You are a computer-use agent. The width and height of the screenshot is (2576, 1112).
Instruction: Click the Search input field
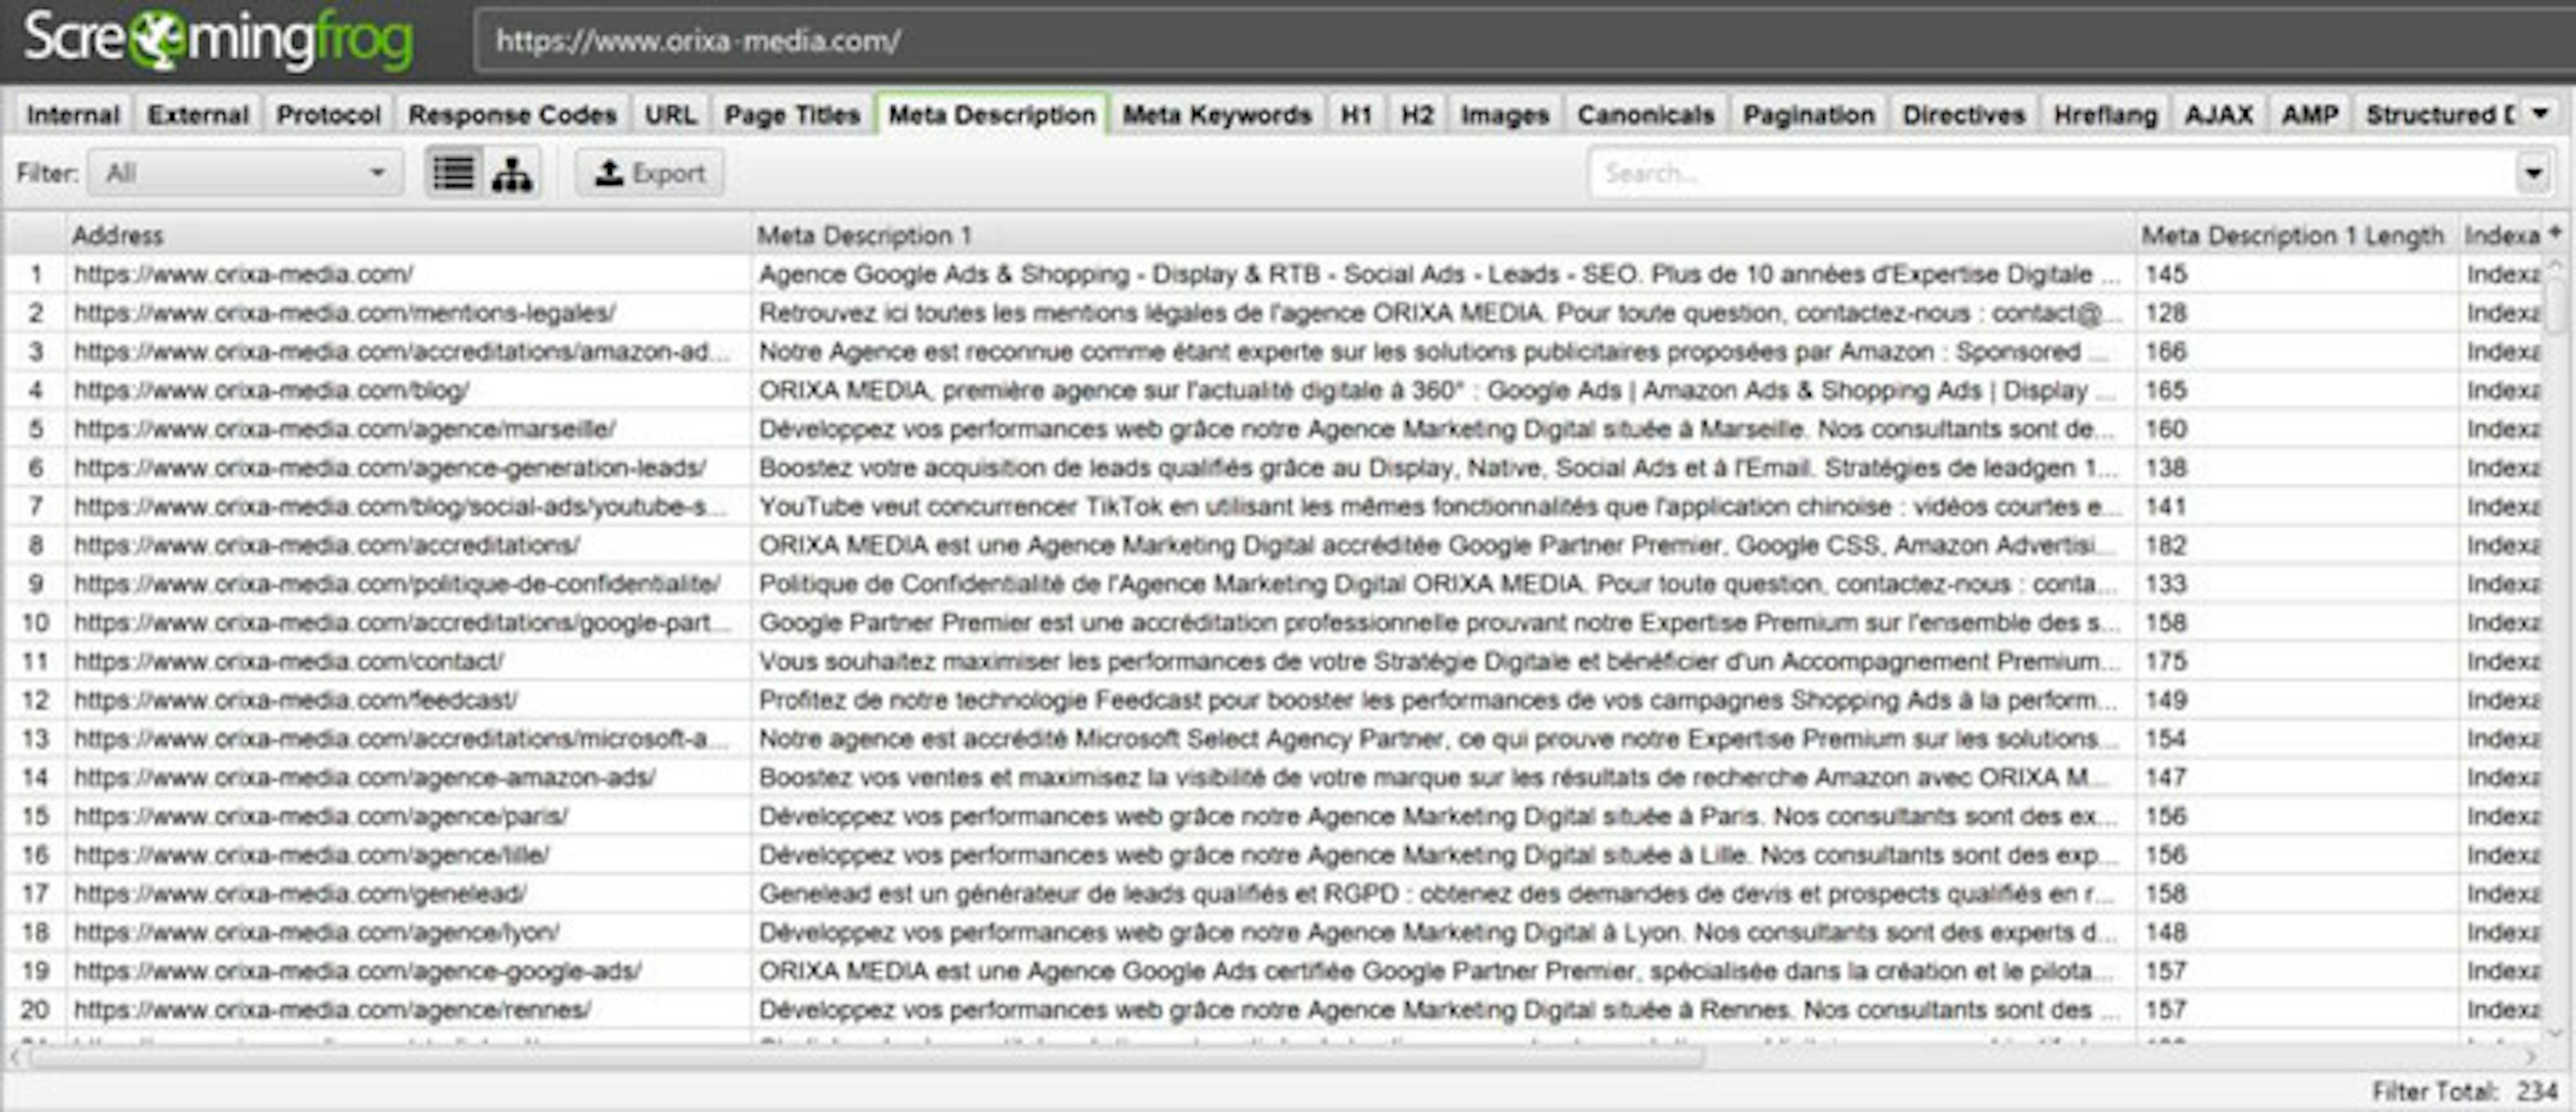[2050, 174]
